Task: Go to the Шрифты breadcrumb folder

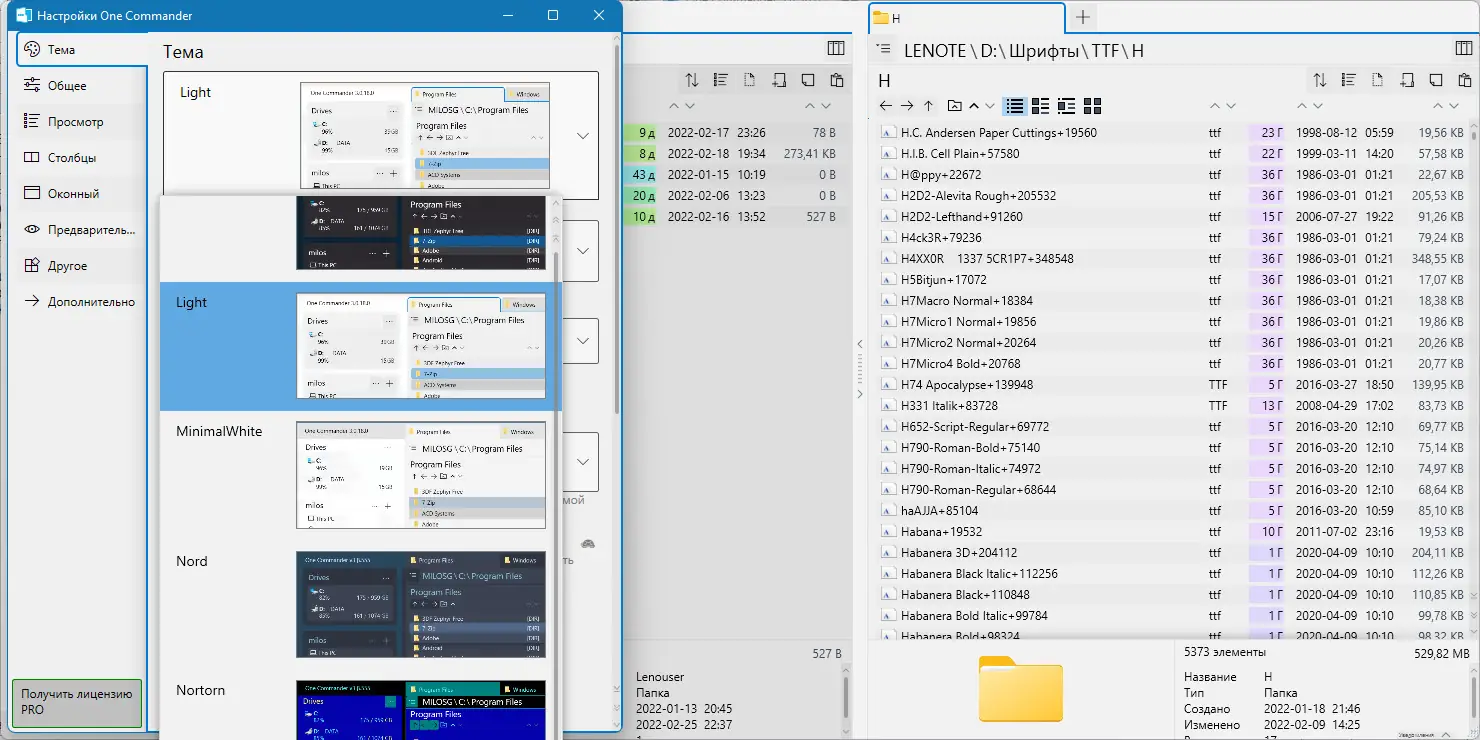Action: pos(1045,50)
